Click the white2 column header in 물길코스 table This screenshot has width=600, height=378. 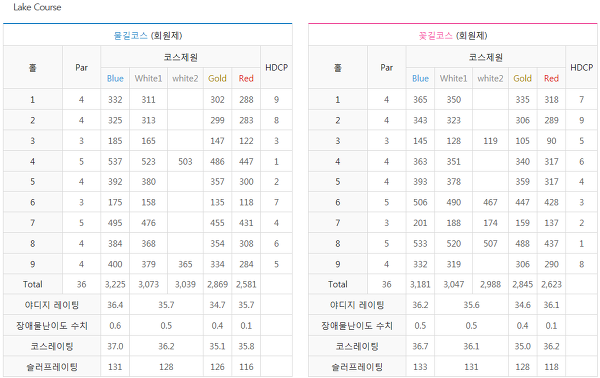[x=185, y=78]
